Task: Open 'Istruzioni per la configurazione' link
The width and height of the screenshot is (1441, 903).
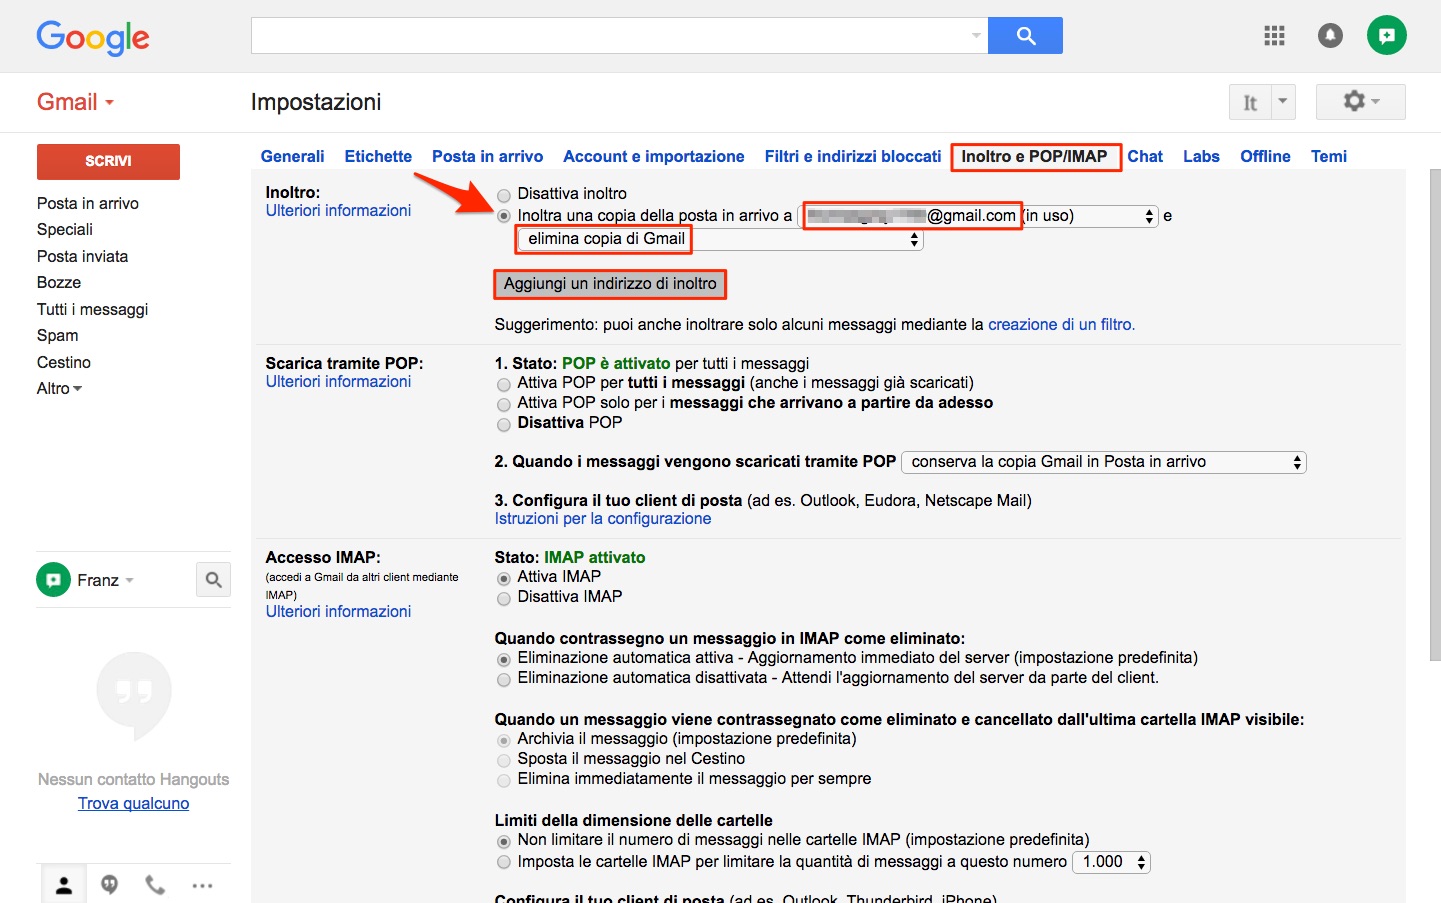Action: [x=603, y=518]
